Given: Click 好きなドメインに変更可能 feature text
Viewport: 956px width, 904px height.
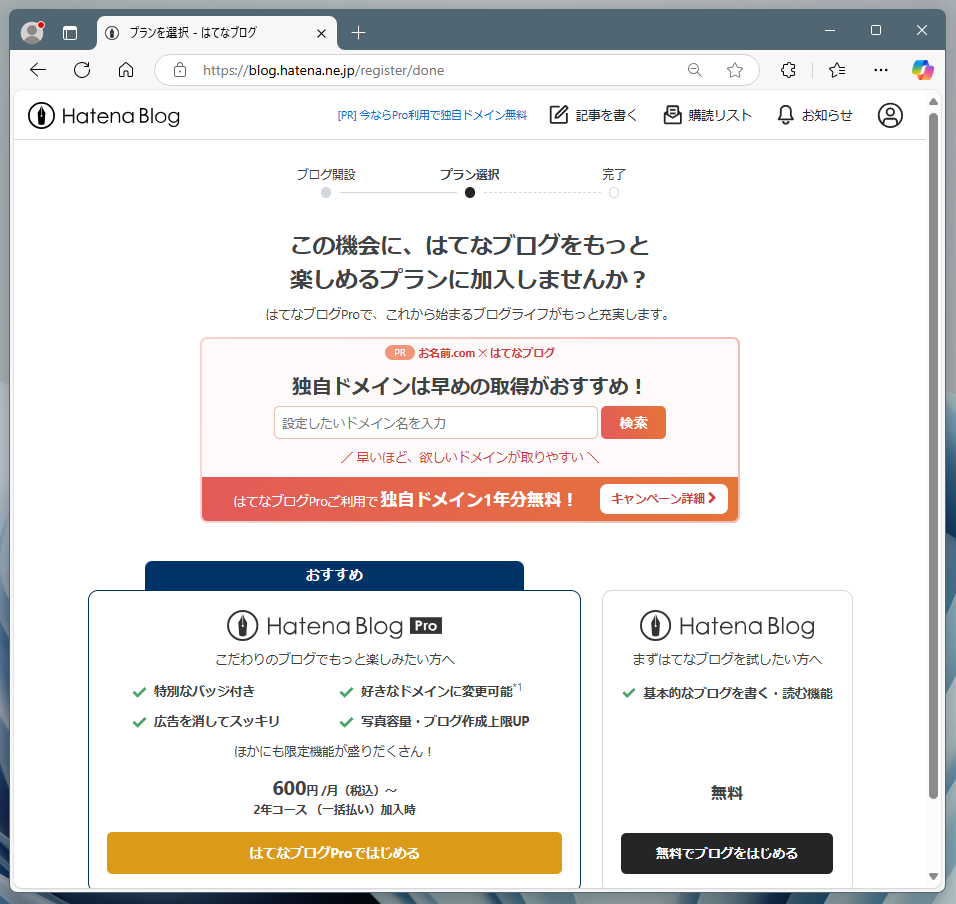Looking at the screenshot, I should pyautogui.click(x=437, y=691).
